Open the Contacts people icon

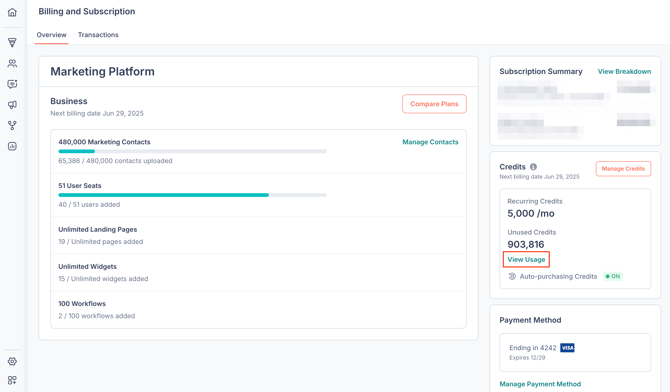(x=12, y=63)
